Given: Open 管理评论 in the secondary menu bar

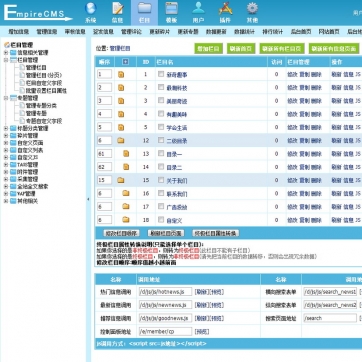Looking at the screenshot, I should 131,32.
